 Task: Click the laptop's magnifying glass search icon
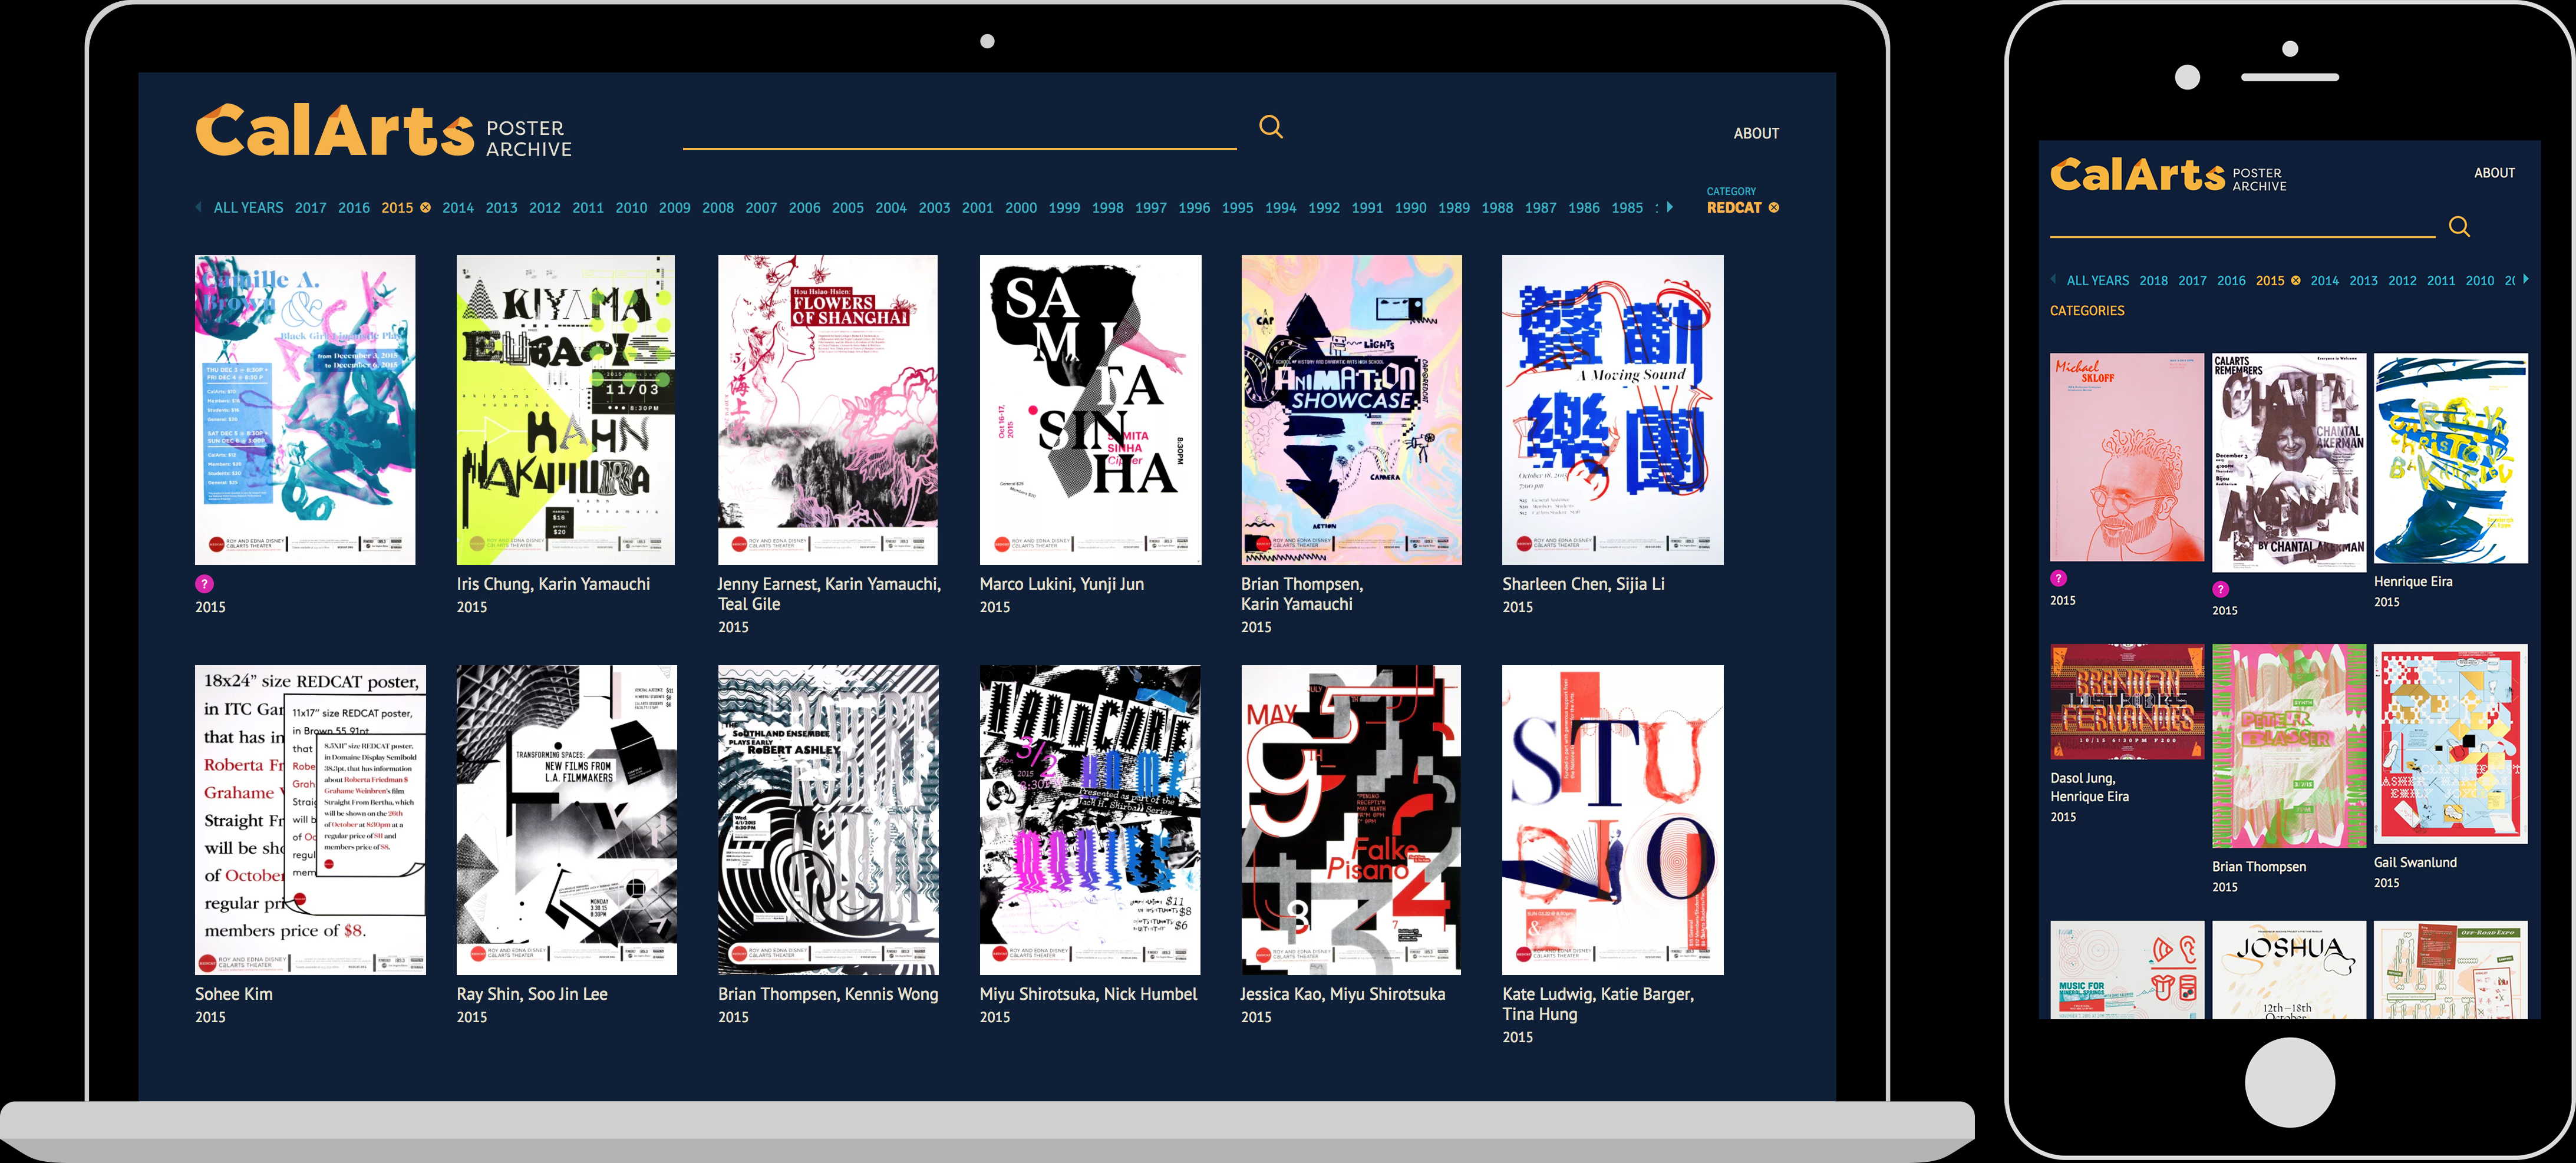1270,127
